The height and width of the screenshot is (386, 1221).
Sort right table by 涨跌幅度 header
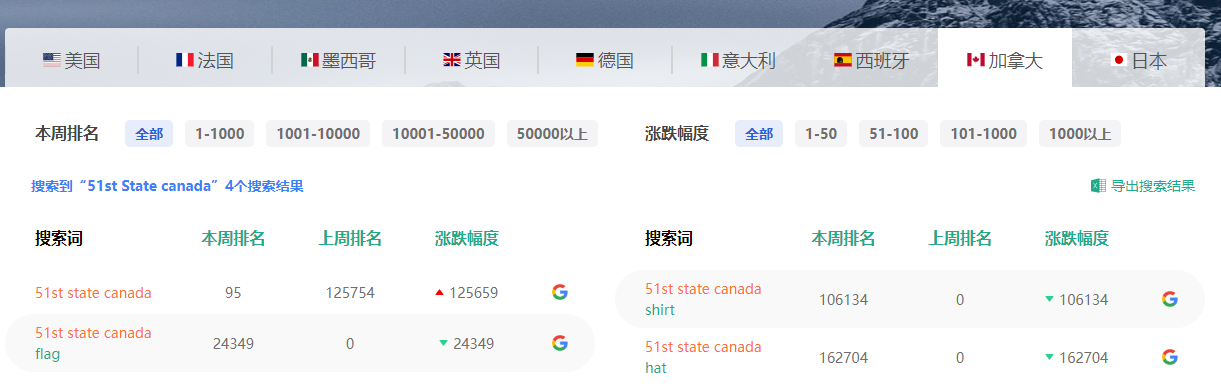(x=1077, y=238)
